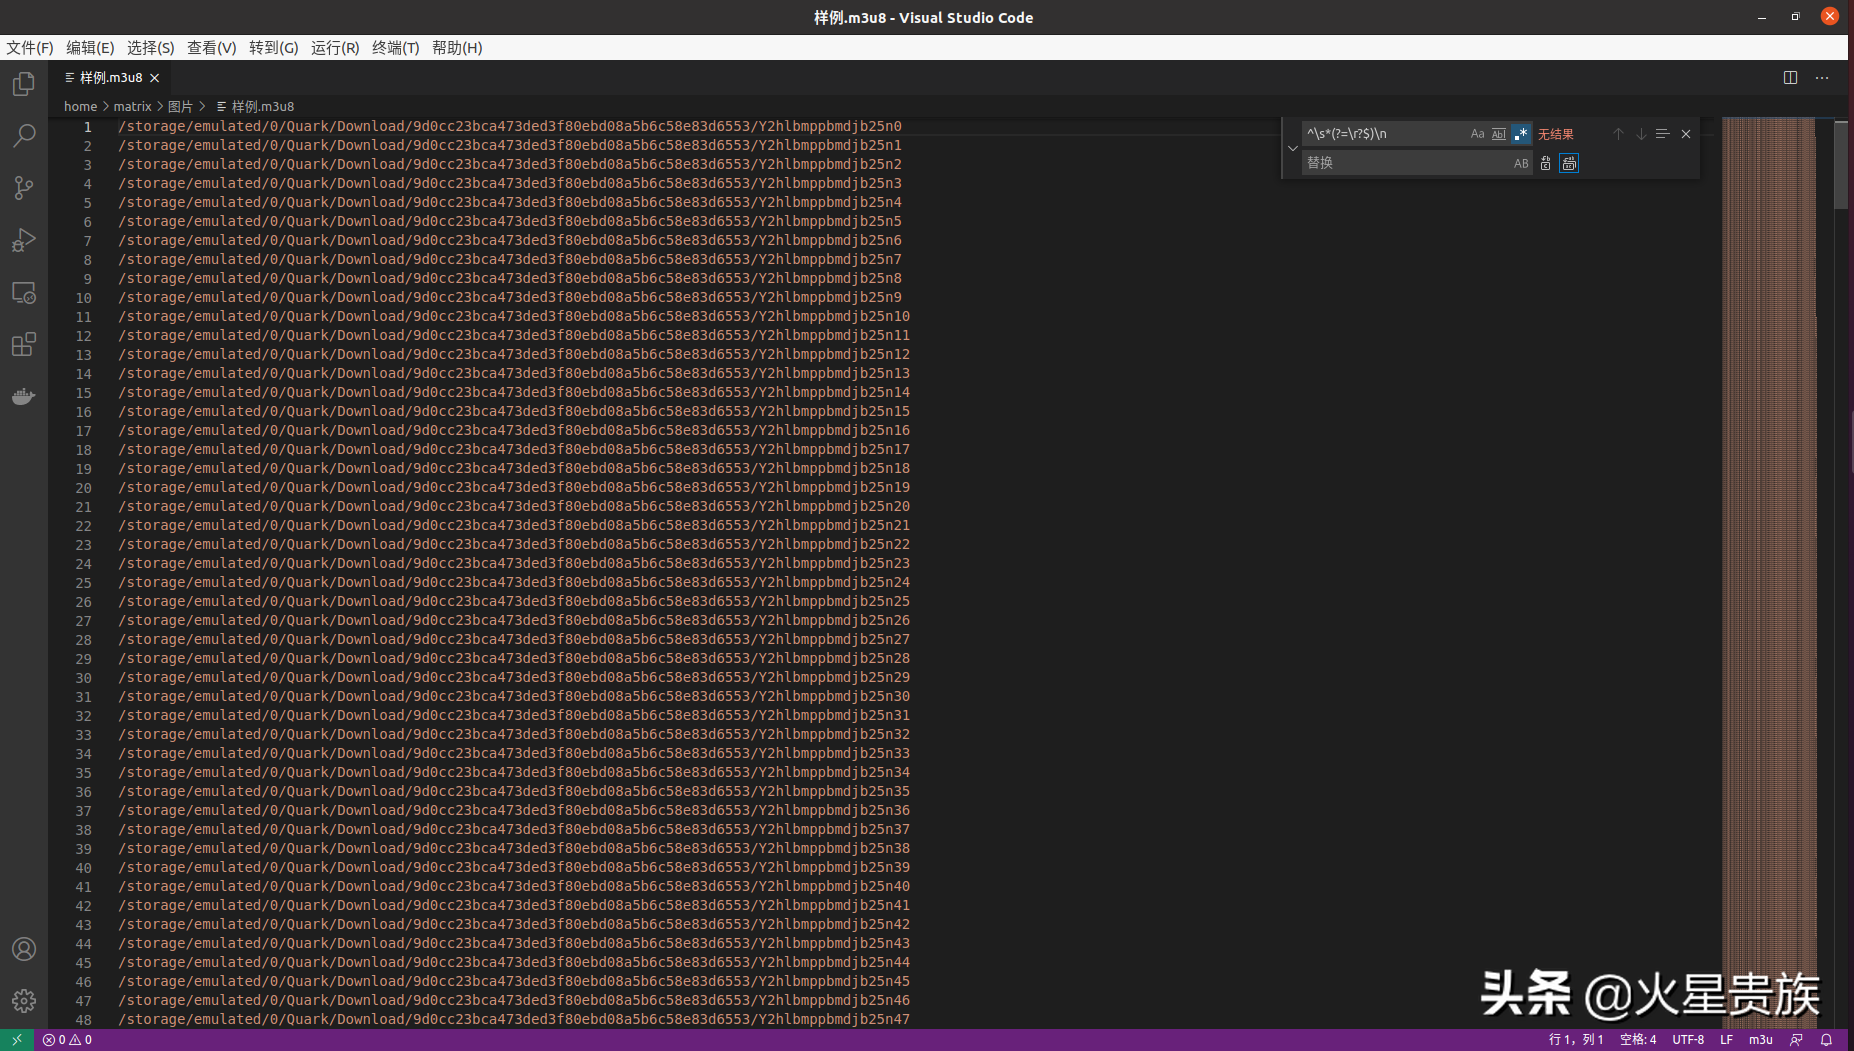Open the 帮助(H) menu
This screenshot has height=1051, width=1854.
(457, 48)
